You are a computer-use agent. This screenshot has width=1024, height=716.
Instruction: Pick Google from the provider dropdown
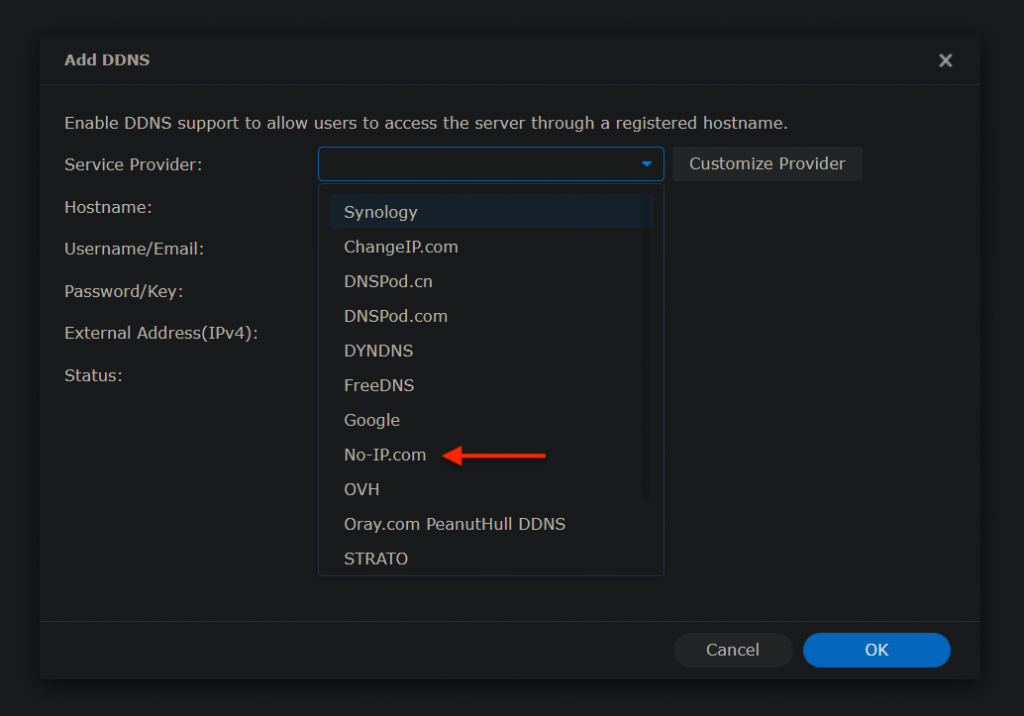(372, 421)
